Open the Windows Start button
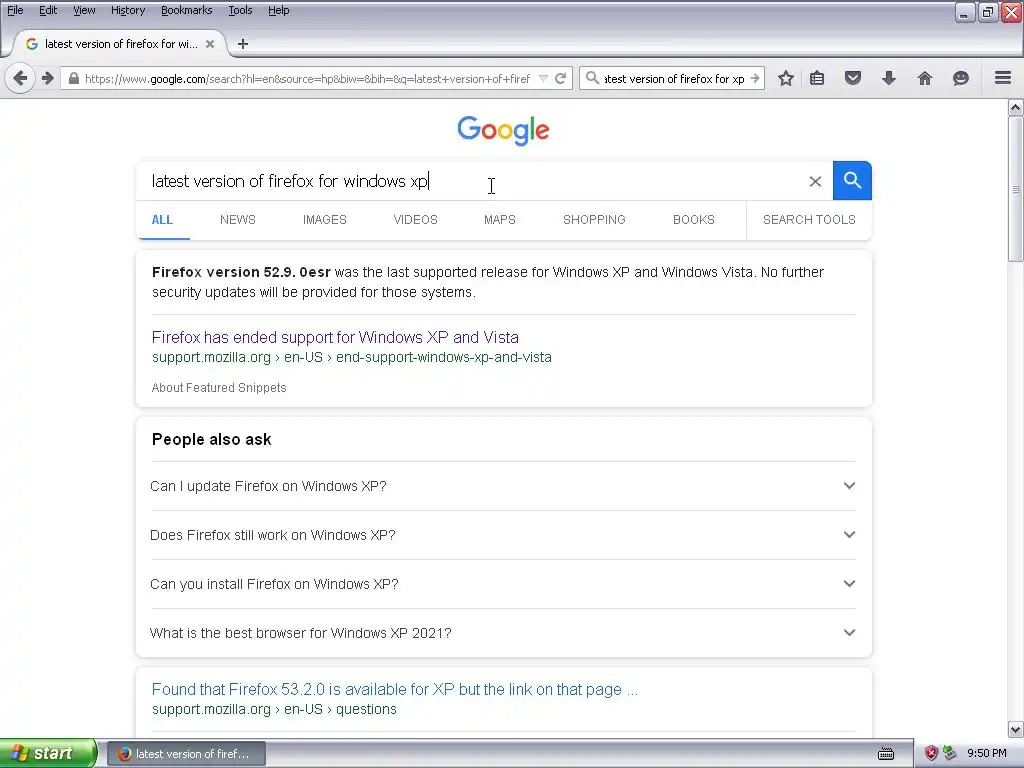The height and width of the screenshot is (768, 1024). coord(48,754)
